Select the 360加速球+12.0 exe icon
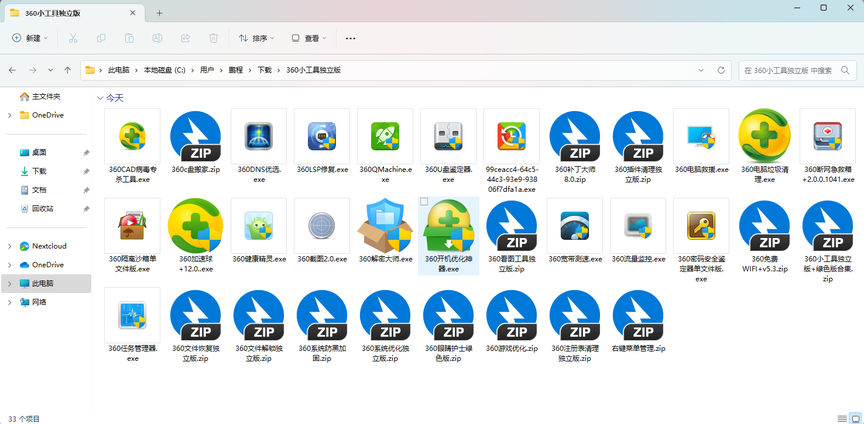The height and width of the screenshot is (424, 864). tap(196, 226)
